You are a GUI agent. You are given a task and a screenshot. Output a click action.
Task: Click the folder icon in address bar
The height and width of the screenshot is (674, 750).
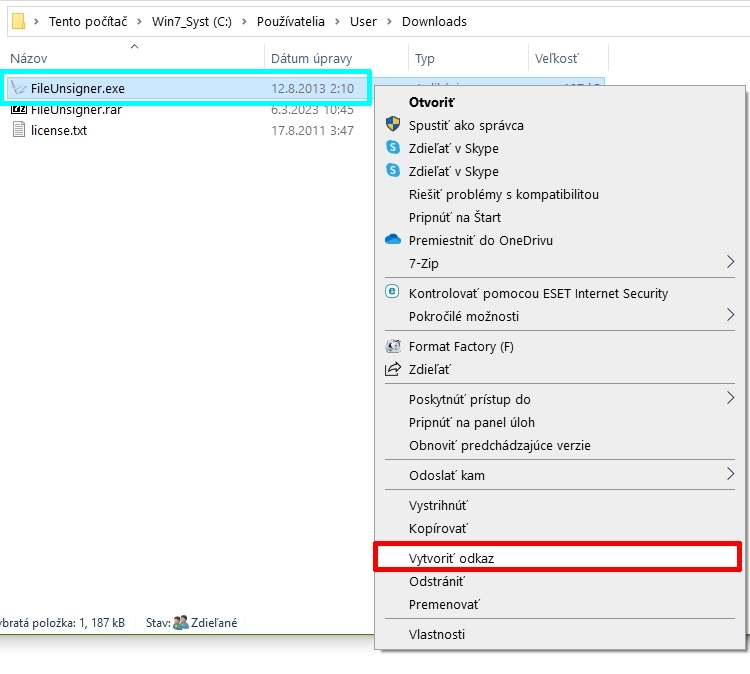pyautogui.click(x=18, y=21)
